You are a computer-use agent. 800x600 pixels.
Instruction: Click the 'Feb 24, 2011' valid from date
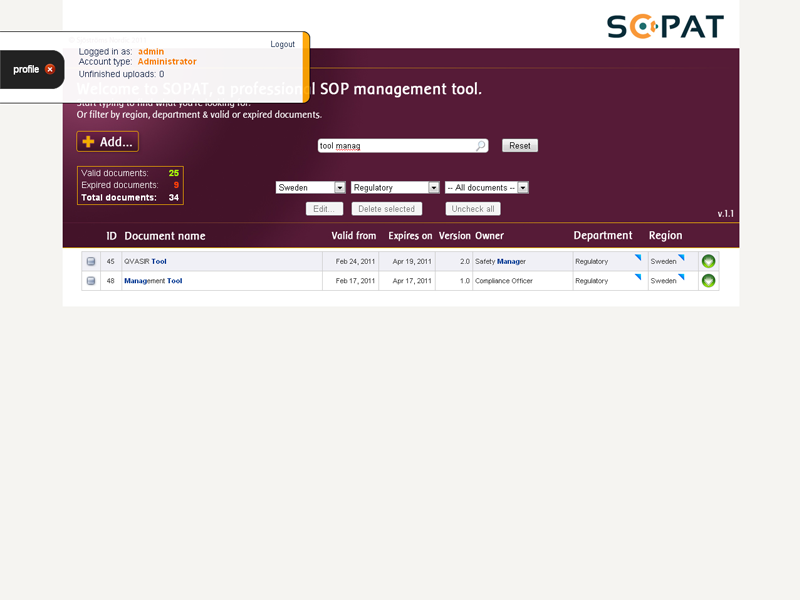point(355,261)
